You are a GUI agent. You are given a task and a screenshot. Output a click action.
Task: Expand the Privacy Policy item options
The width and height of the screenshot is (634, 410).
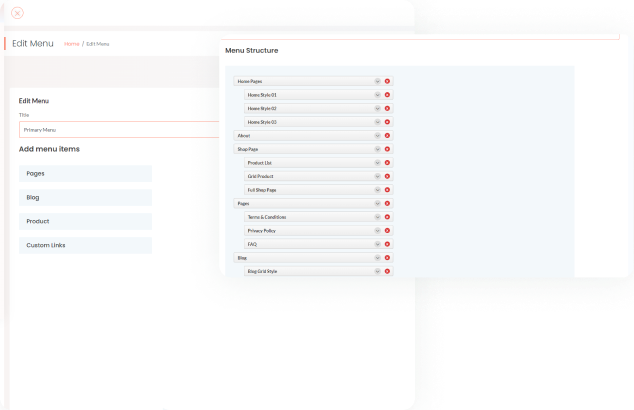point(377,230)
